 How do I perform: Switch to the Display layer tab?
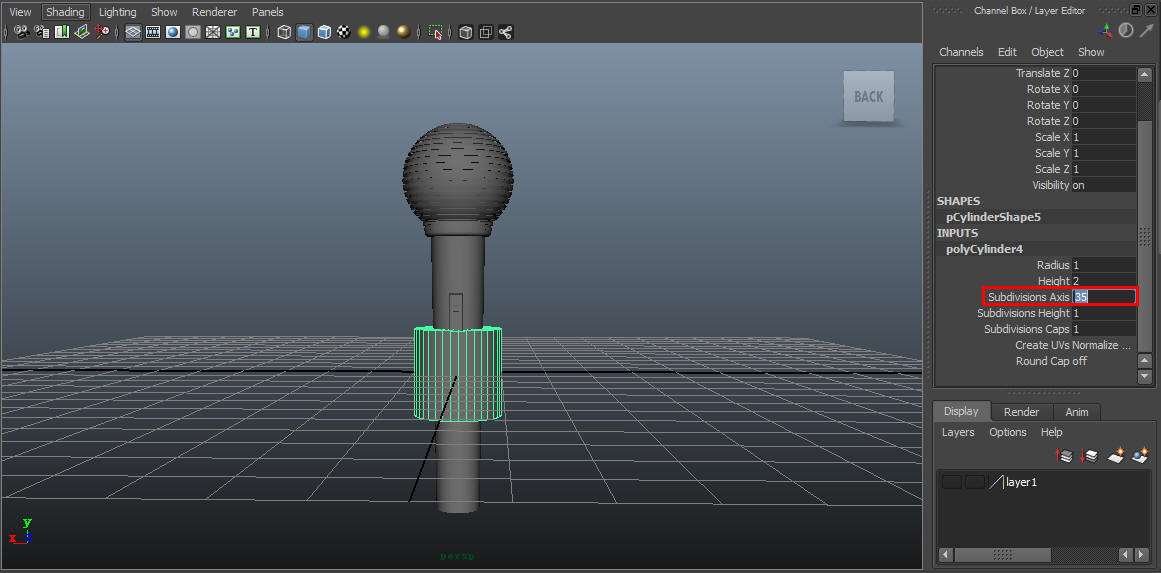pyautogui.click(x=960, y=412)
